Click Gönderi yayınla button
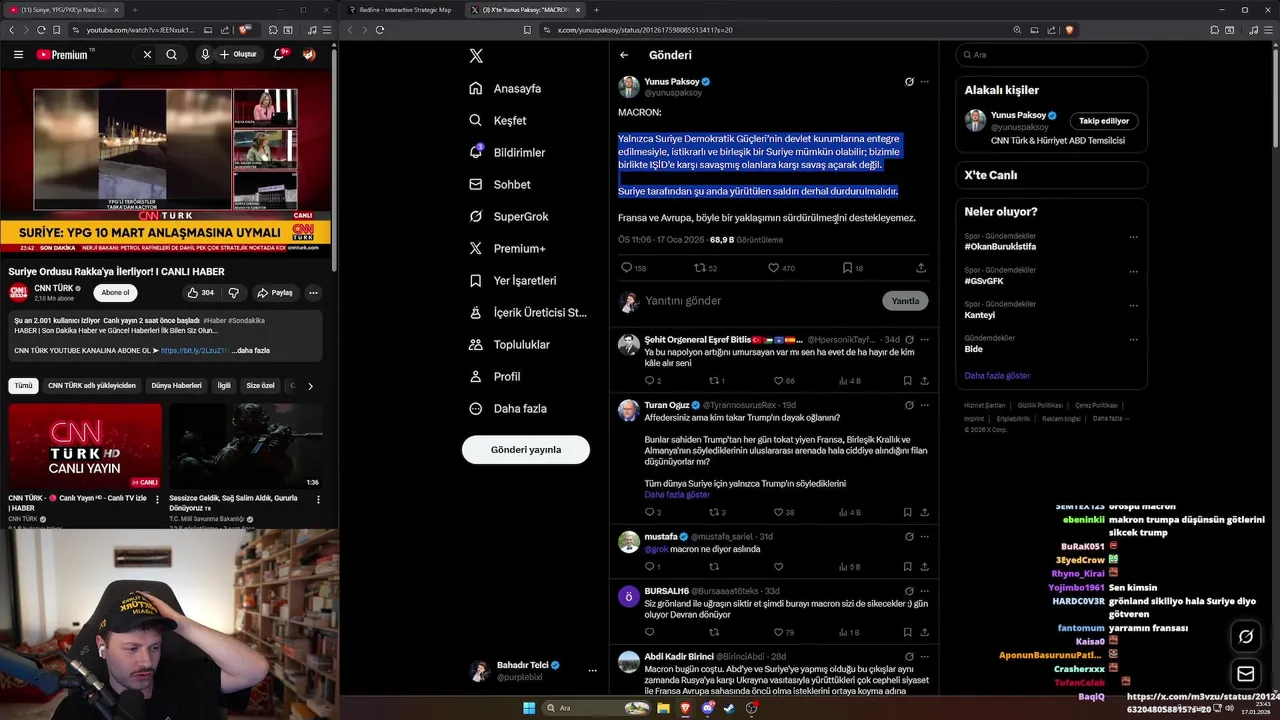This screenshot has width=1280, height=720. tap(525, 449)
